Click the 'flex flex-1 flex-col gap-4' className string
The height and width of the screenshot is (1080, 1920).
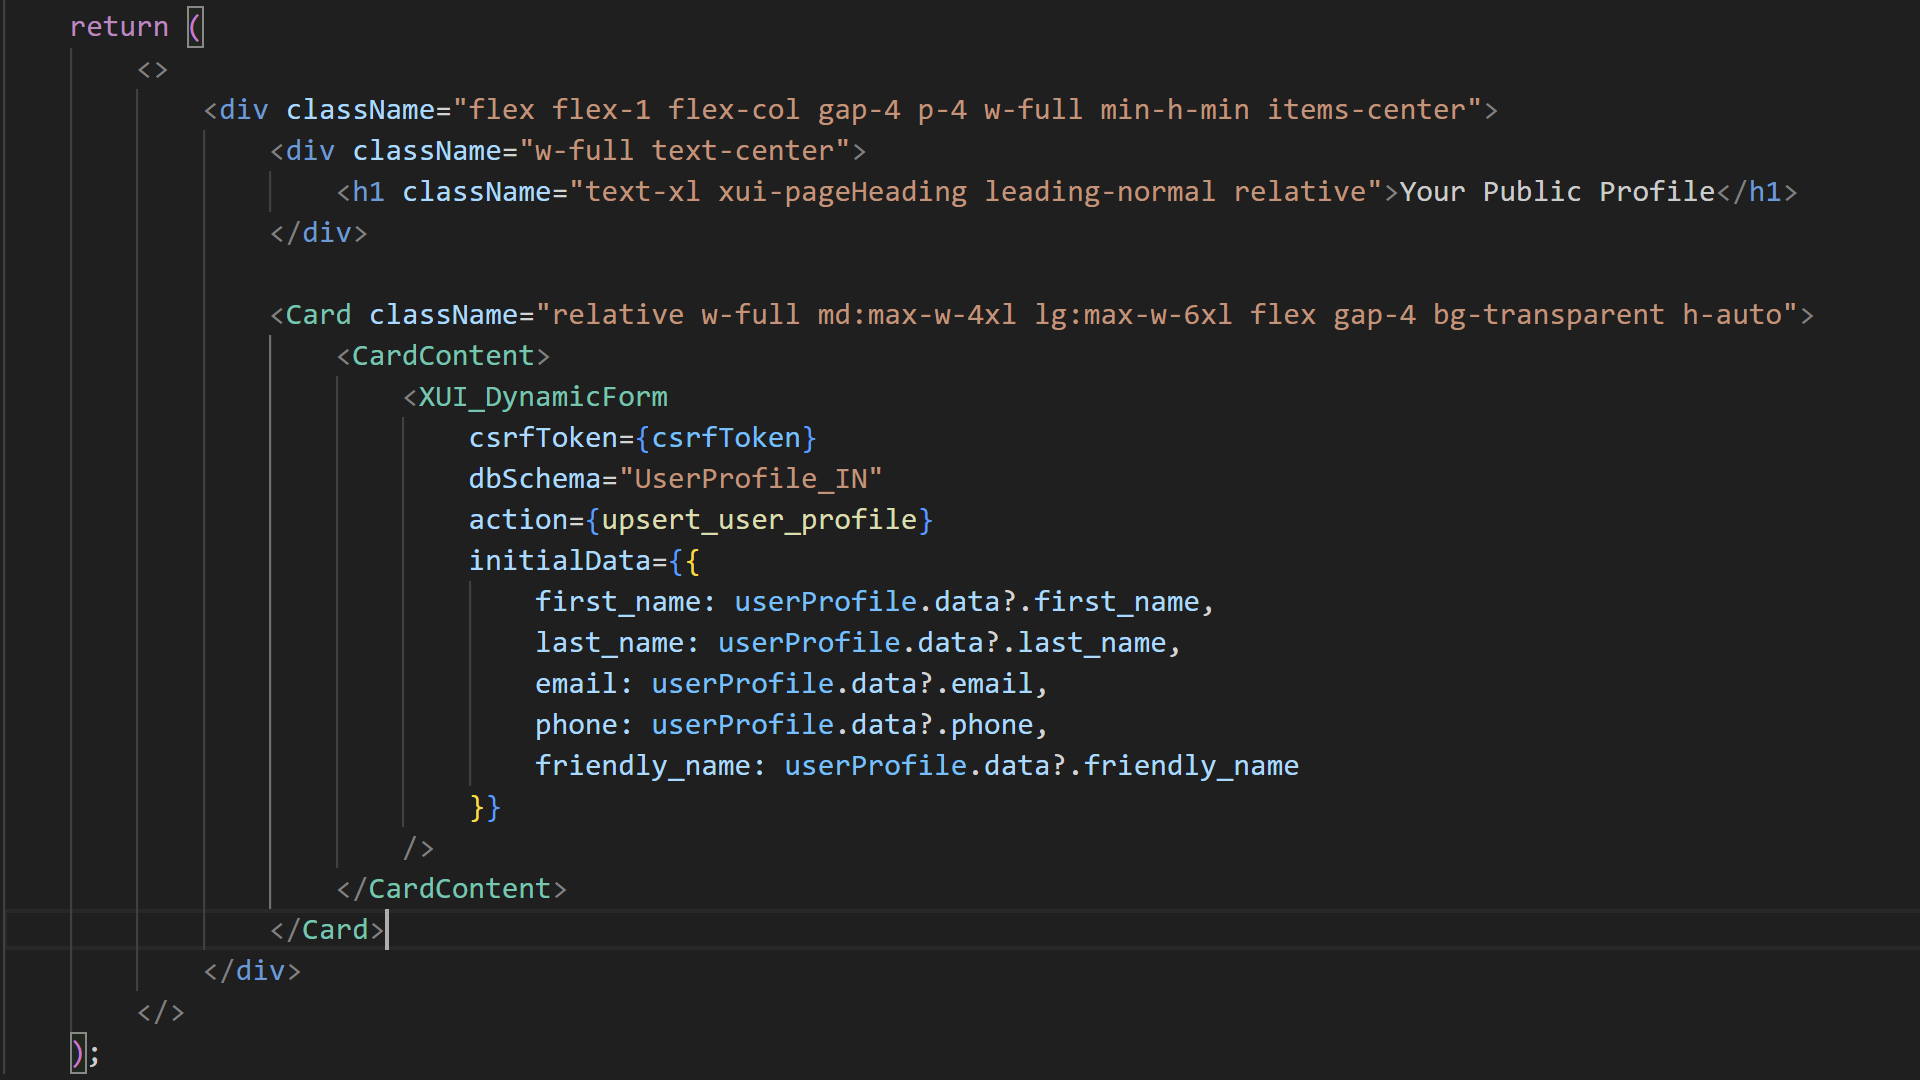click(x=684, y=110)
